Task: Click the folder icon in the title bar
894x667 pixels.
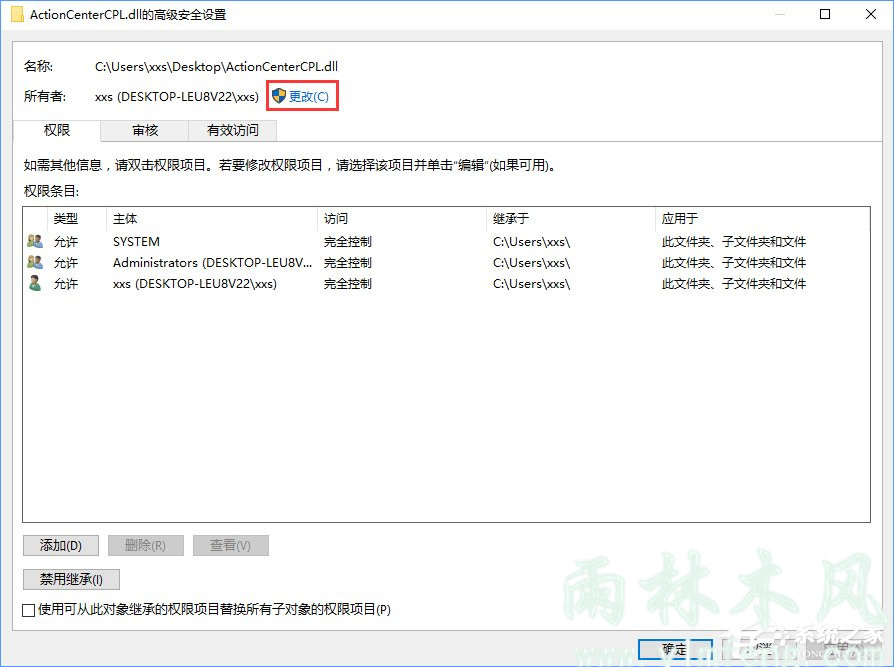Action: click(x=17, y=14)
